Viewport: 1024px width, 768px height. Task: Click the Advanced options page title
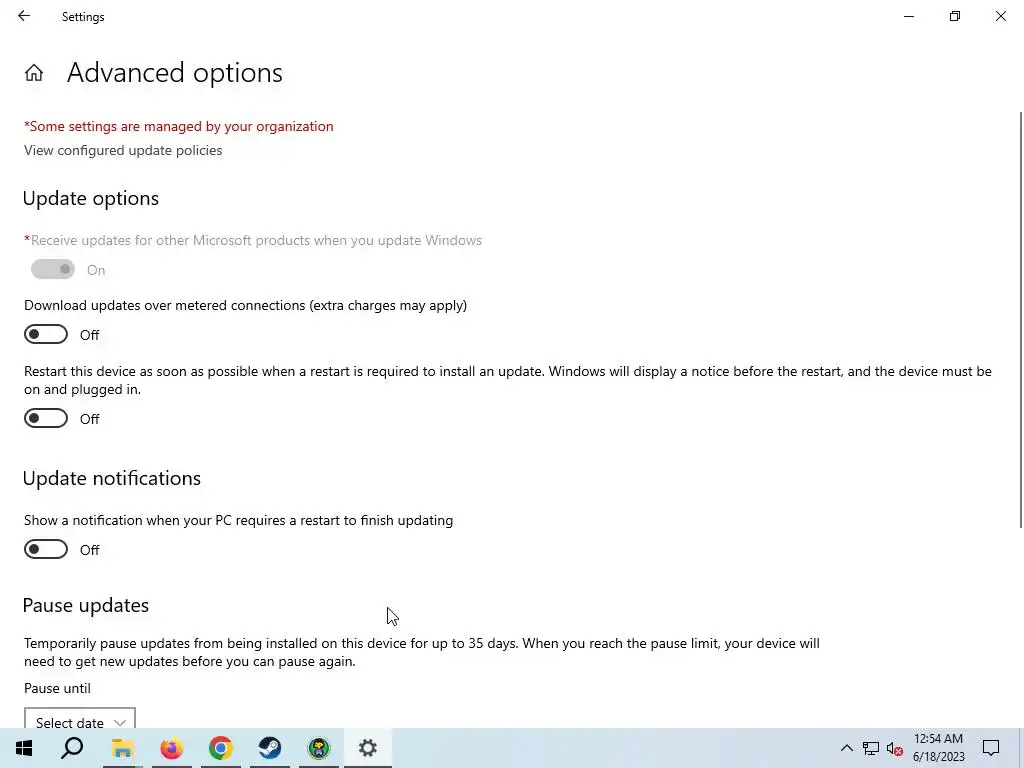(x=174, y=72)
